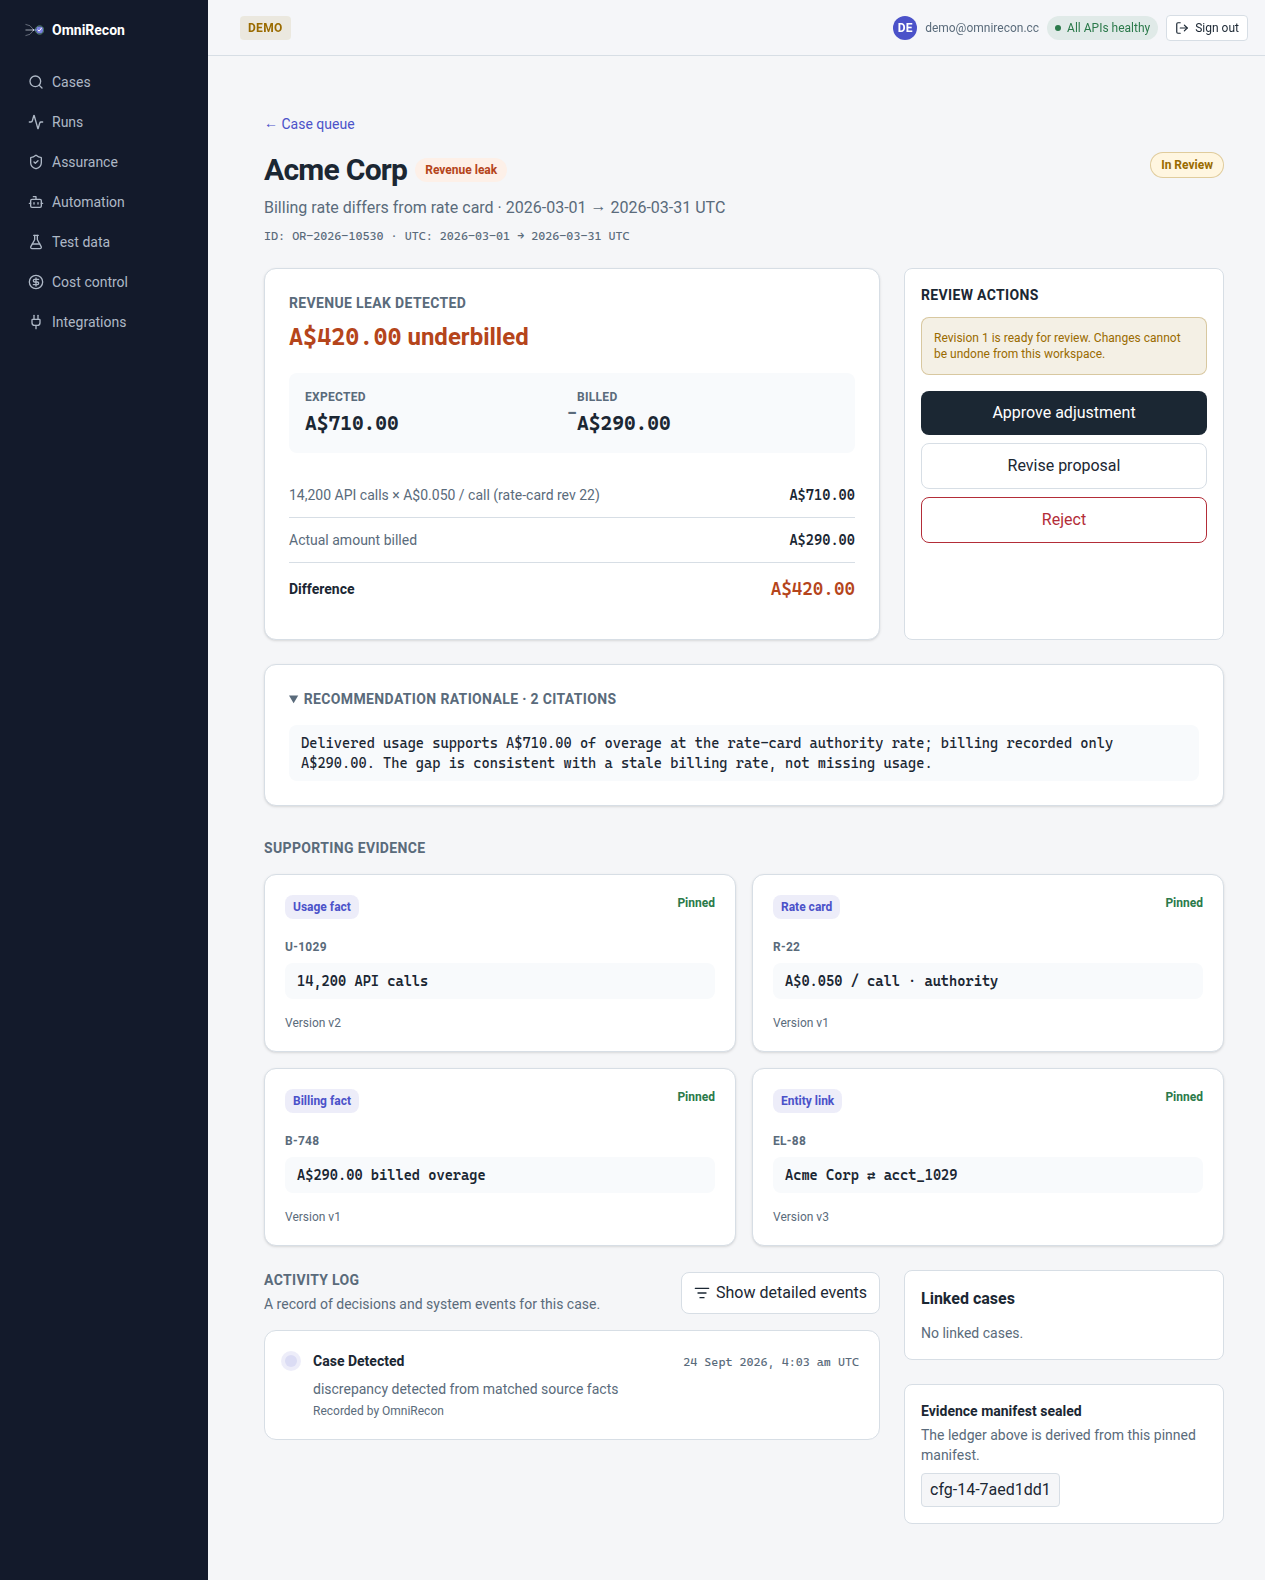Click the Case Detected timeline dot
Image resolution: width=1265 pixels, height=1580 pixels.
(x=291, y=1361)
